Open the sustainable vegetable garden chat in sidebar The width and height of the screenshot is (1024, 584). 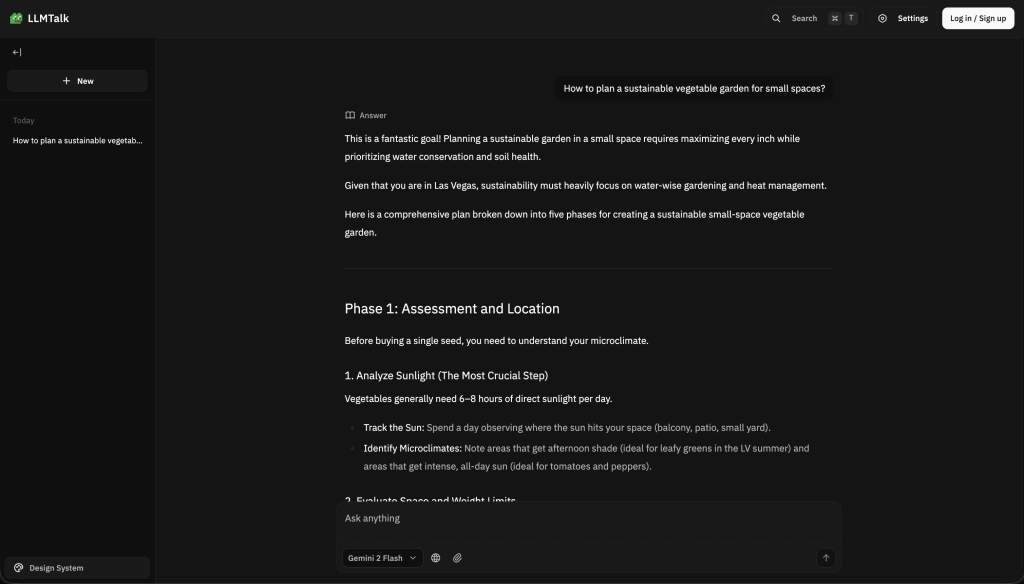[77, 141]
